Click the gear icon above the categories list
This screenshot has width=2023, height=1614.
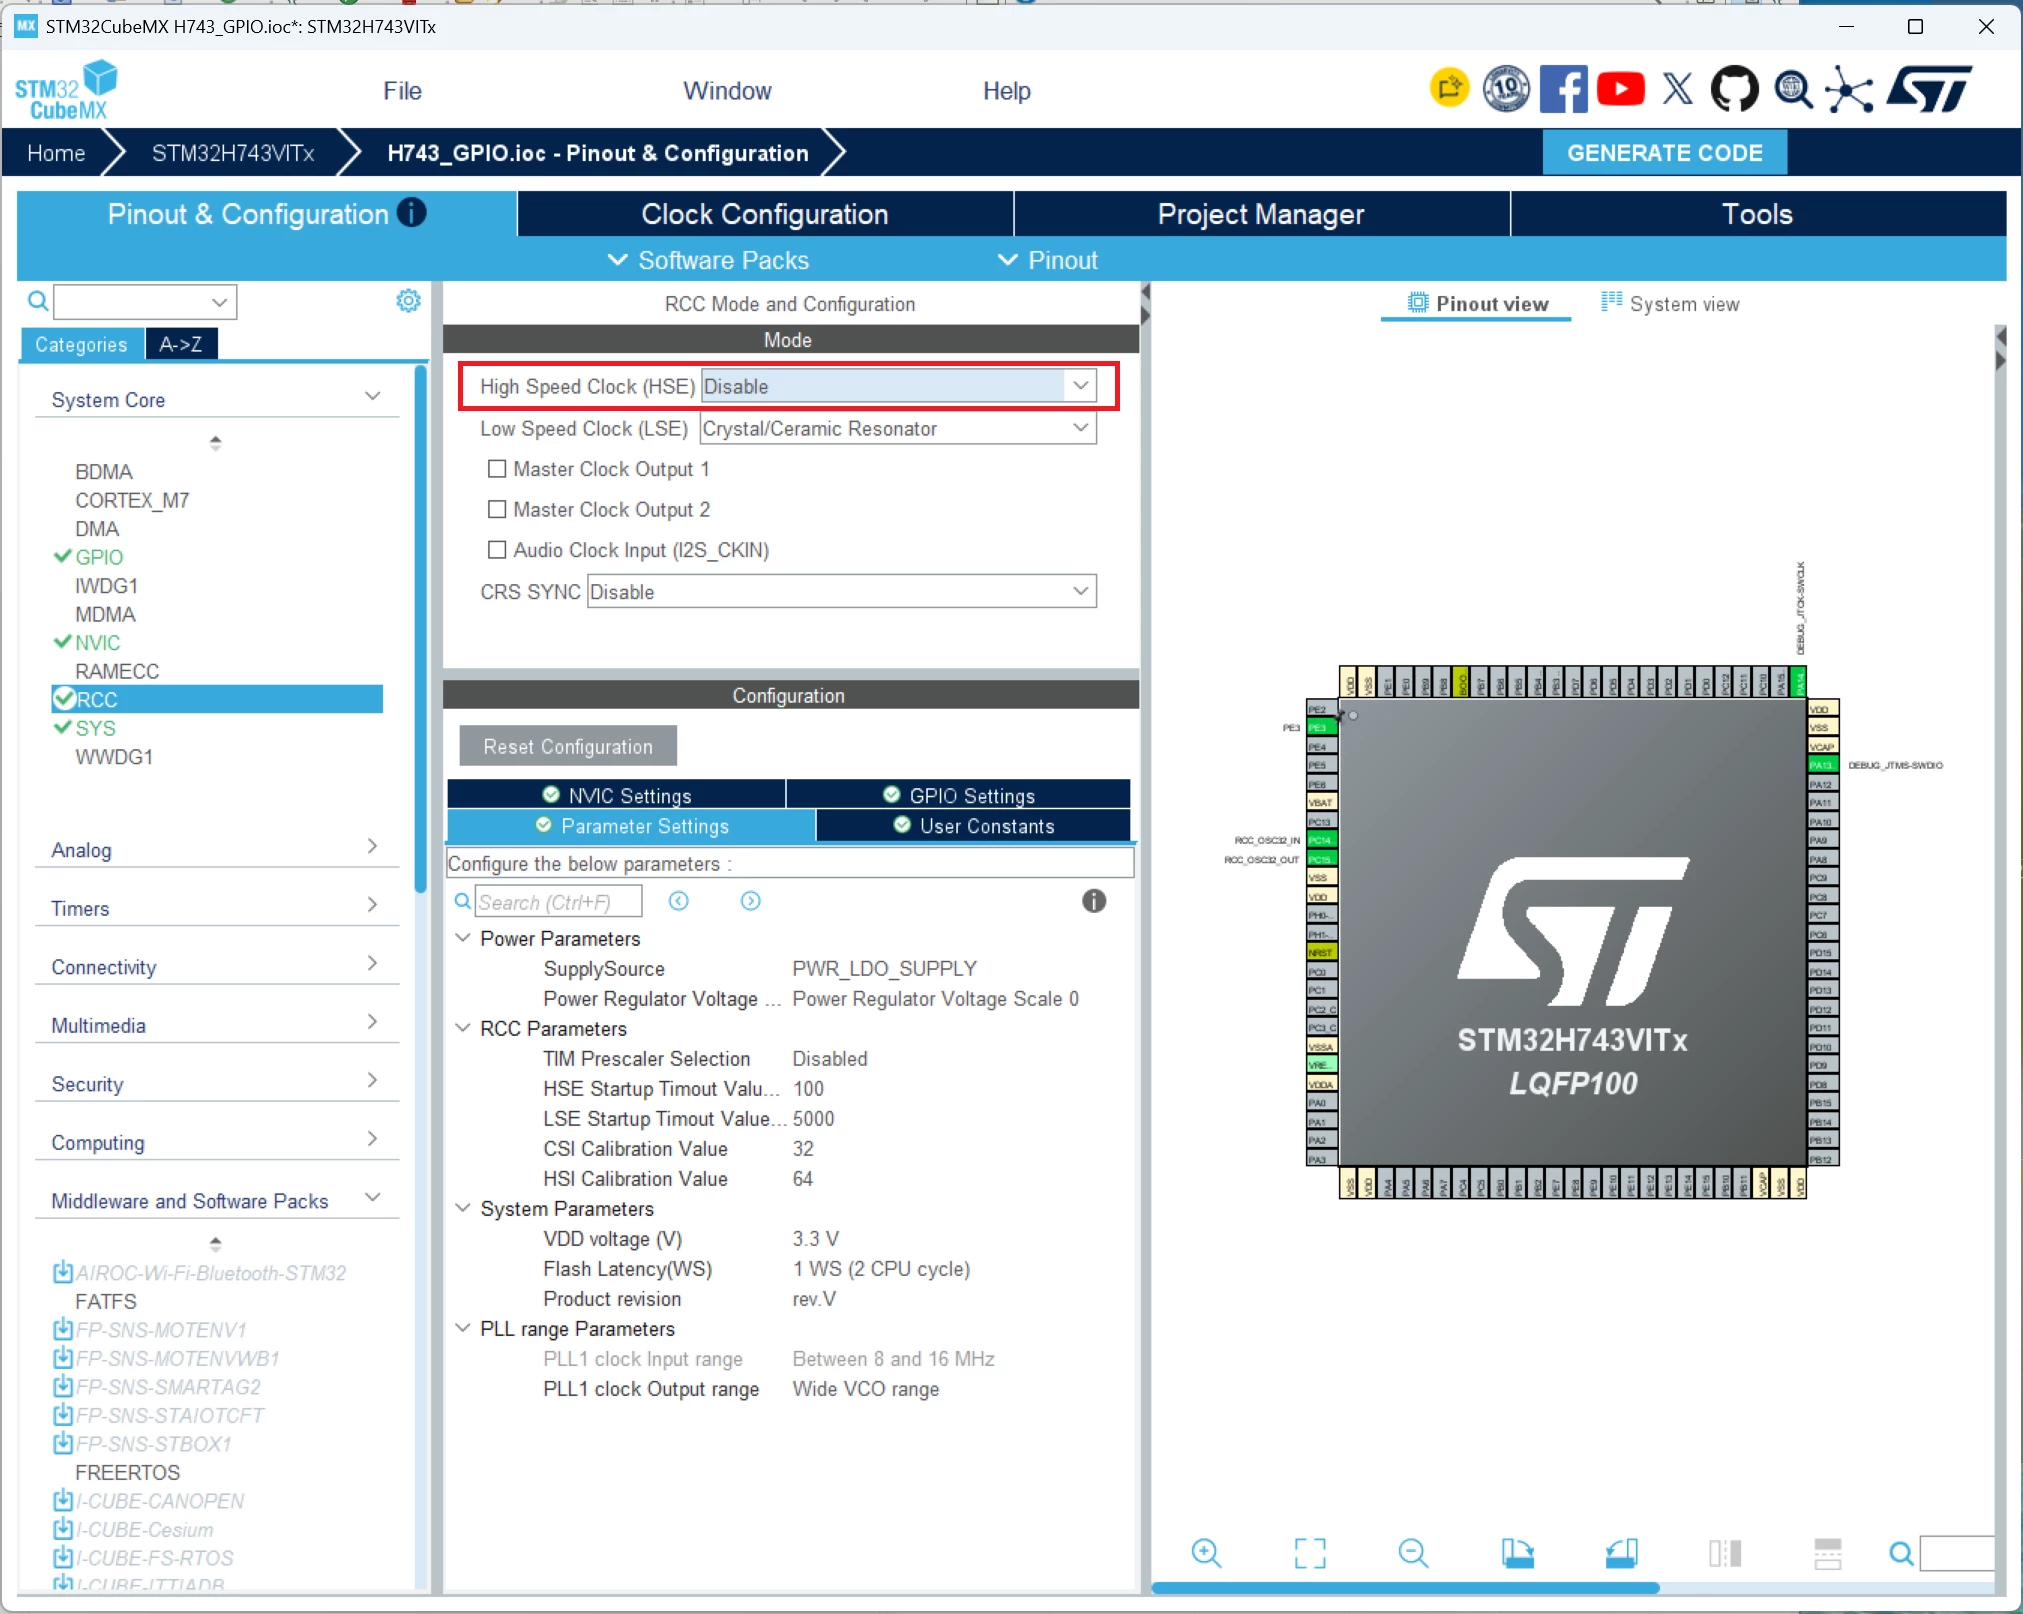point(408,301)
